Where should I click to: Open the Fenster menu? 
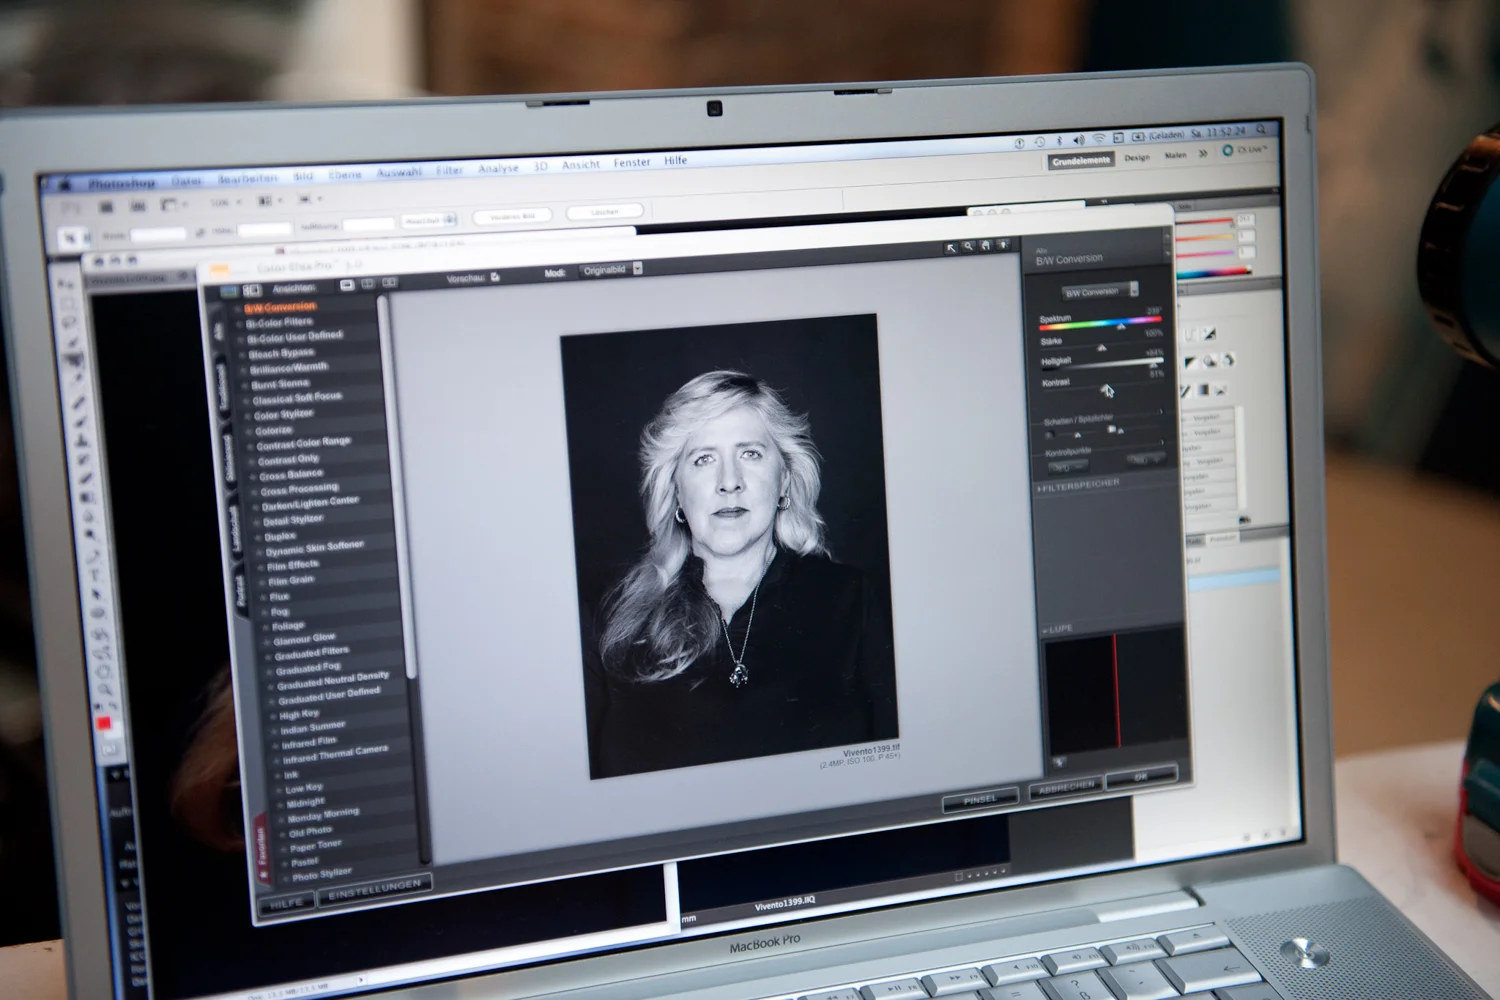pyautogui.click(x=632, y=162)
